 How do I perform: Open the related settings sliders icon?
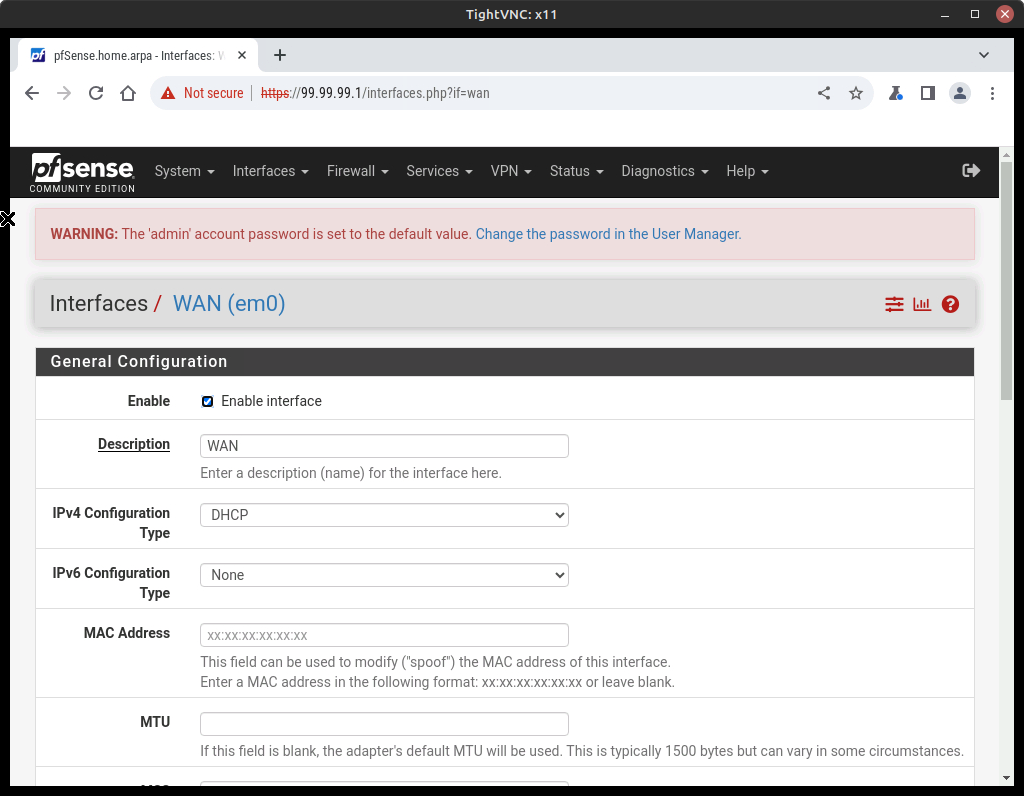(x=894, y=304)
